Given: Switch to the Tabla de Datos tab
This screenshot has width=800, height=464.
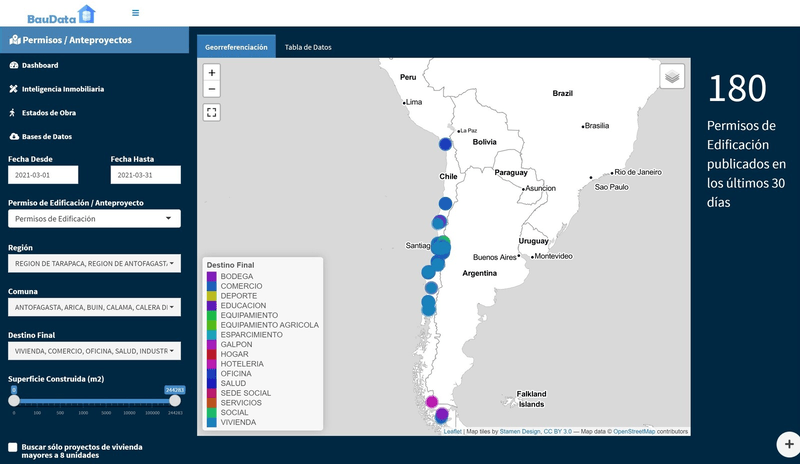Looking at the screenshot, I should [308, 47].
